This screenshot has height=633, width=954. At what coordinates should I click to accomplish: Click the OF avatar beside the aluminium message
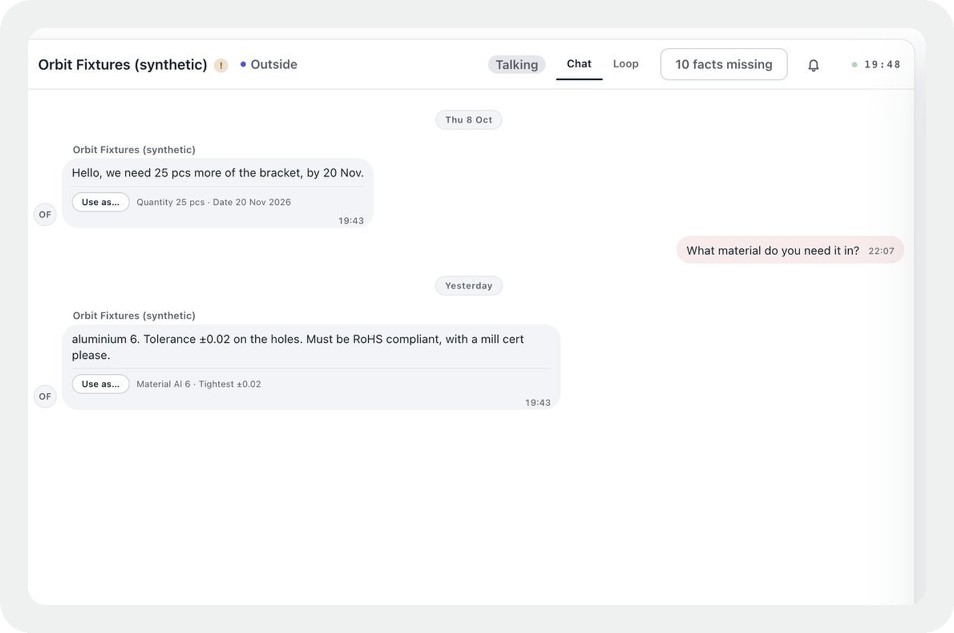[x=45, y=396]
